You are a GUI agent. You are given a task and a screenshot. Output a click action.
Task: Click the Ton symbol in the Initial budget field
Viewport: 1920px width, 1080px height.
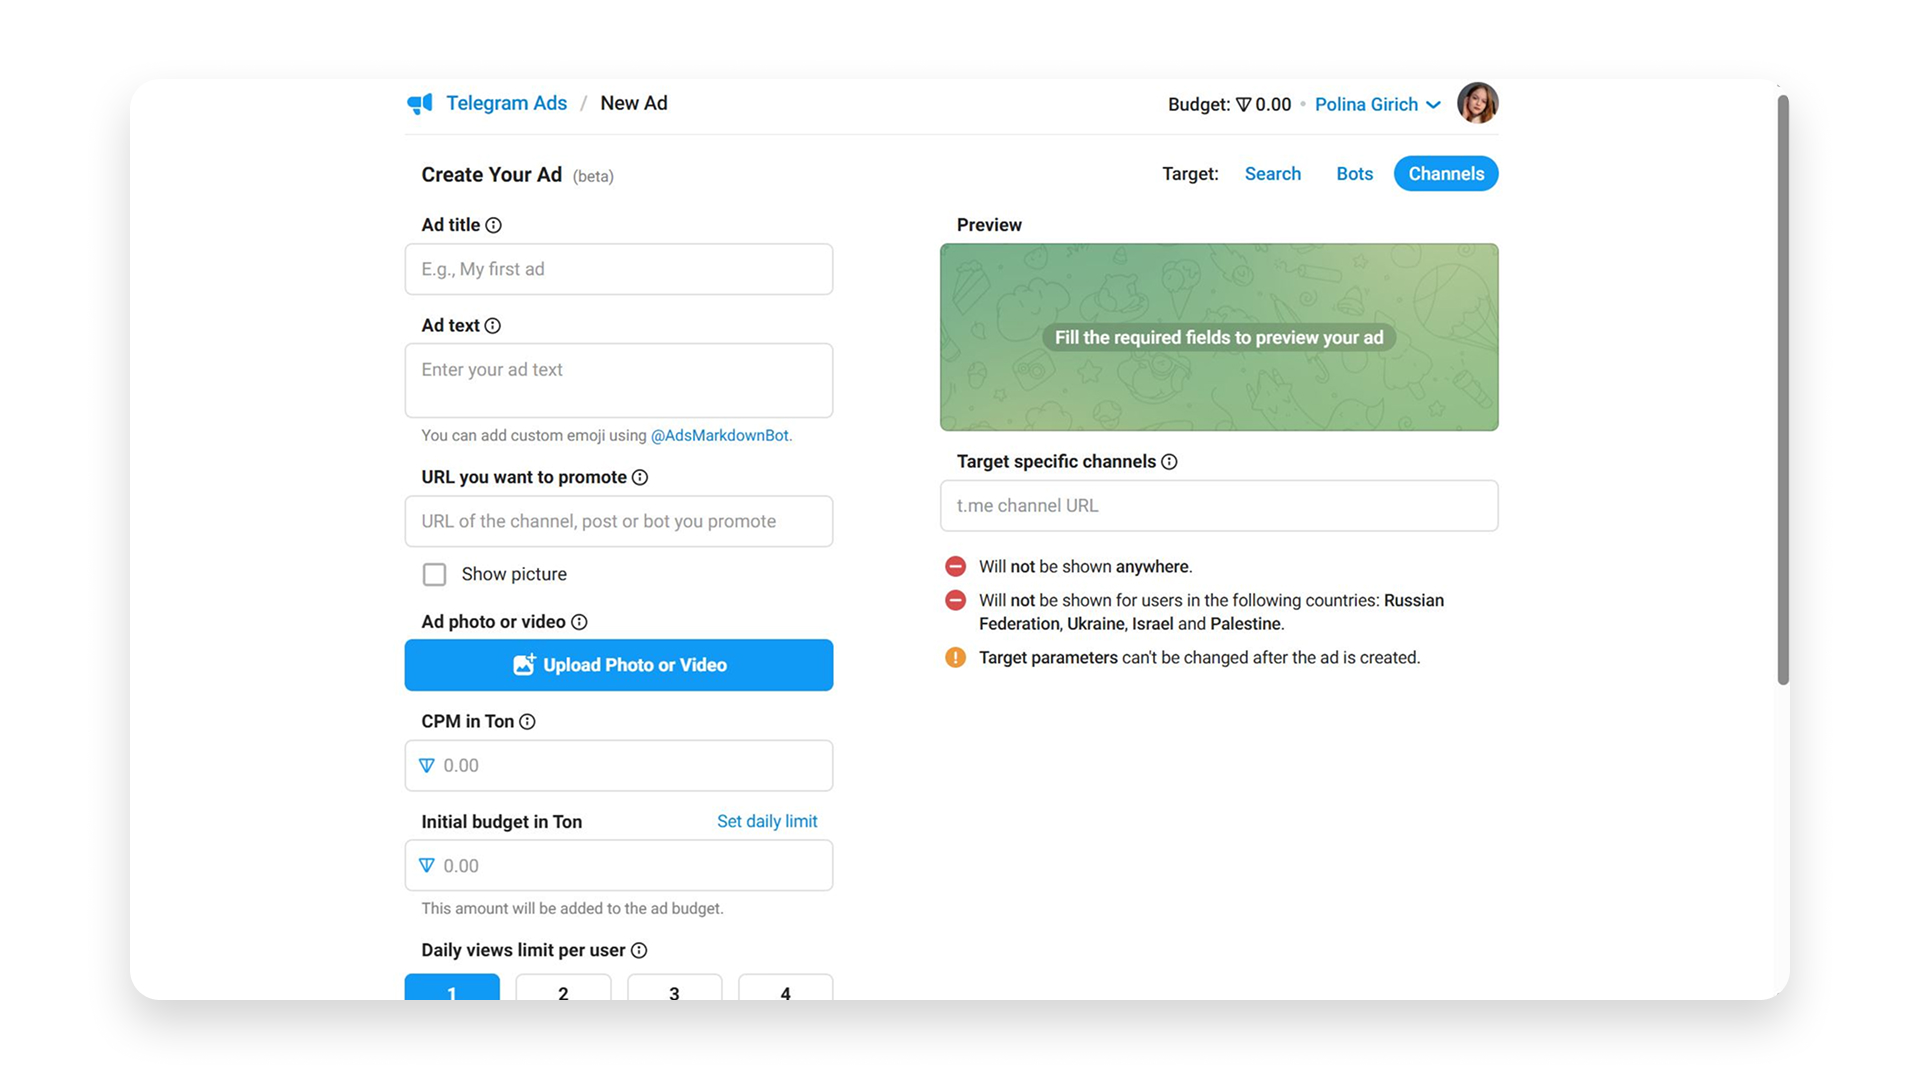(x=427, y=866)
